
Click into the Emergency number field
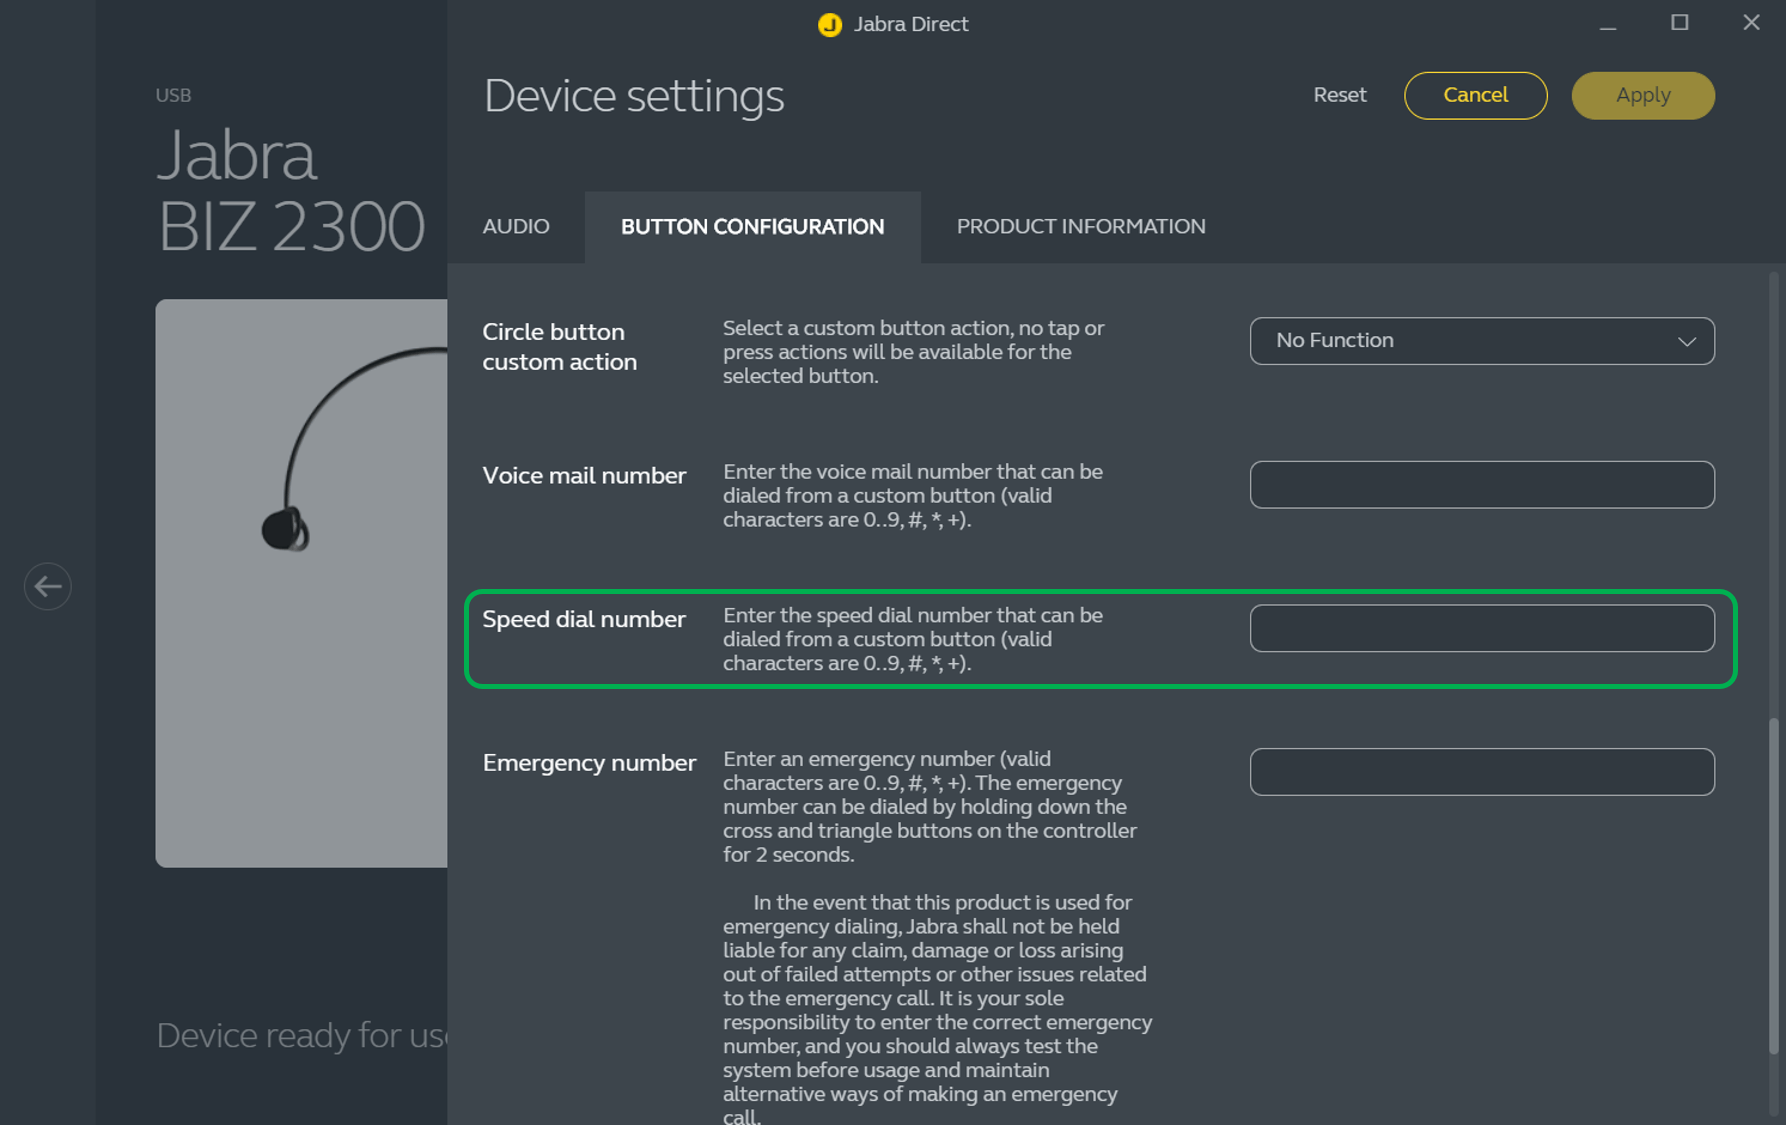coord(1481,772)
